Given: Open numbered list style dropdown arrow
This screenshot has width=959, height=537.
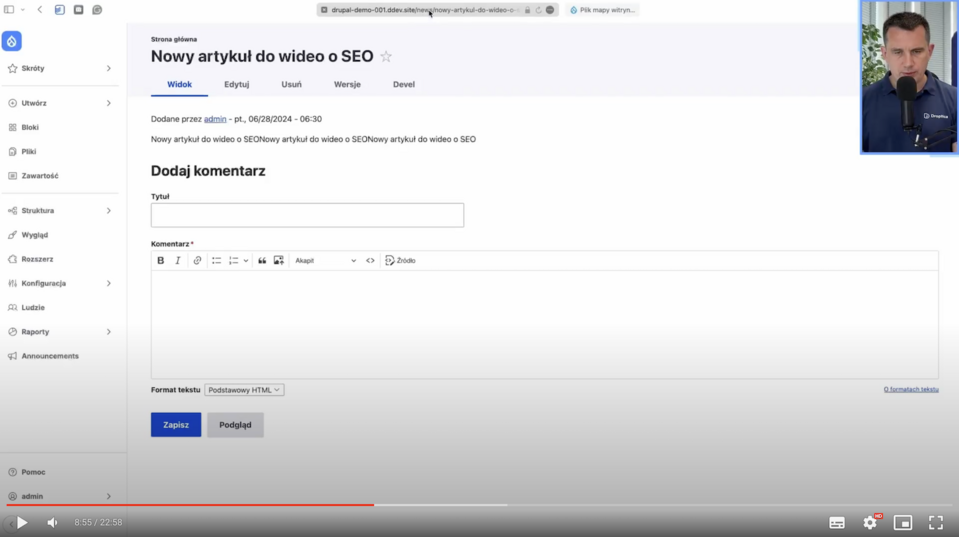Looking at the screenshot, I should 246,261.
